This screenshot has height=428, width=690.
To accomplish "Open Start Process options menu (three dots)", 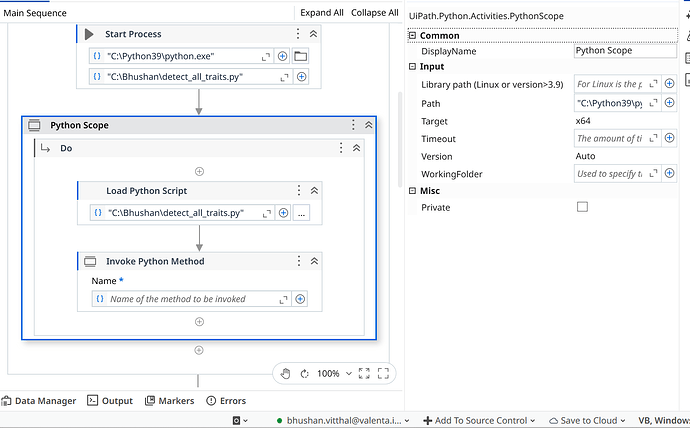I will pyautogui.click(x=298, y=34).
